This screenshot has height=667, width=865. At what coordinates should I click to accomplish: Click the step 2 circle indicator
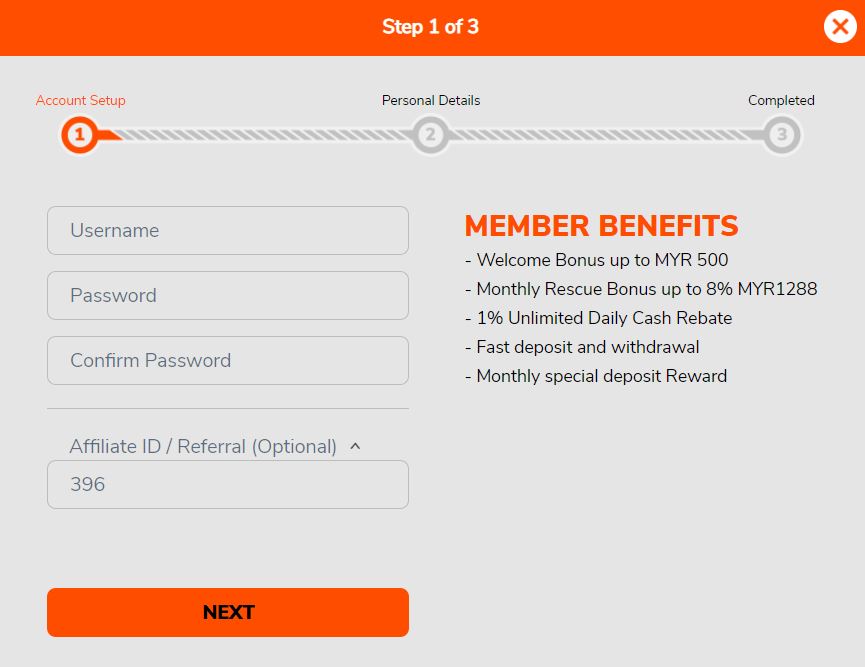pyautogui.click(x=430, y=134)
